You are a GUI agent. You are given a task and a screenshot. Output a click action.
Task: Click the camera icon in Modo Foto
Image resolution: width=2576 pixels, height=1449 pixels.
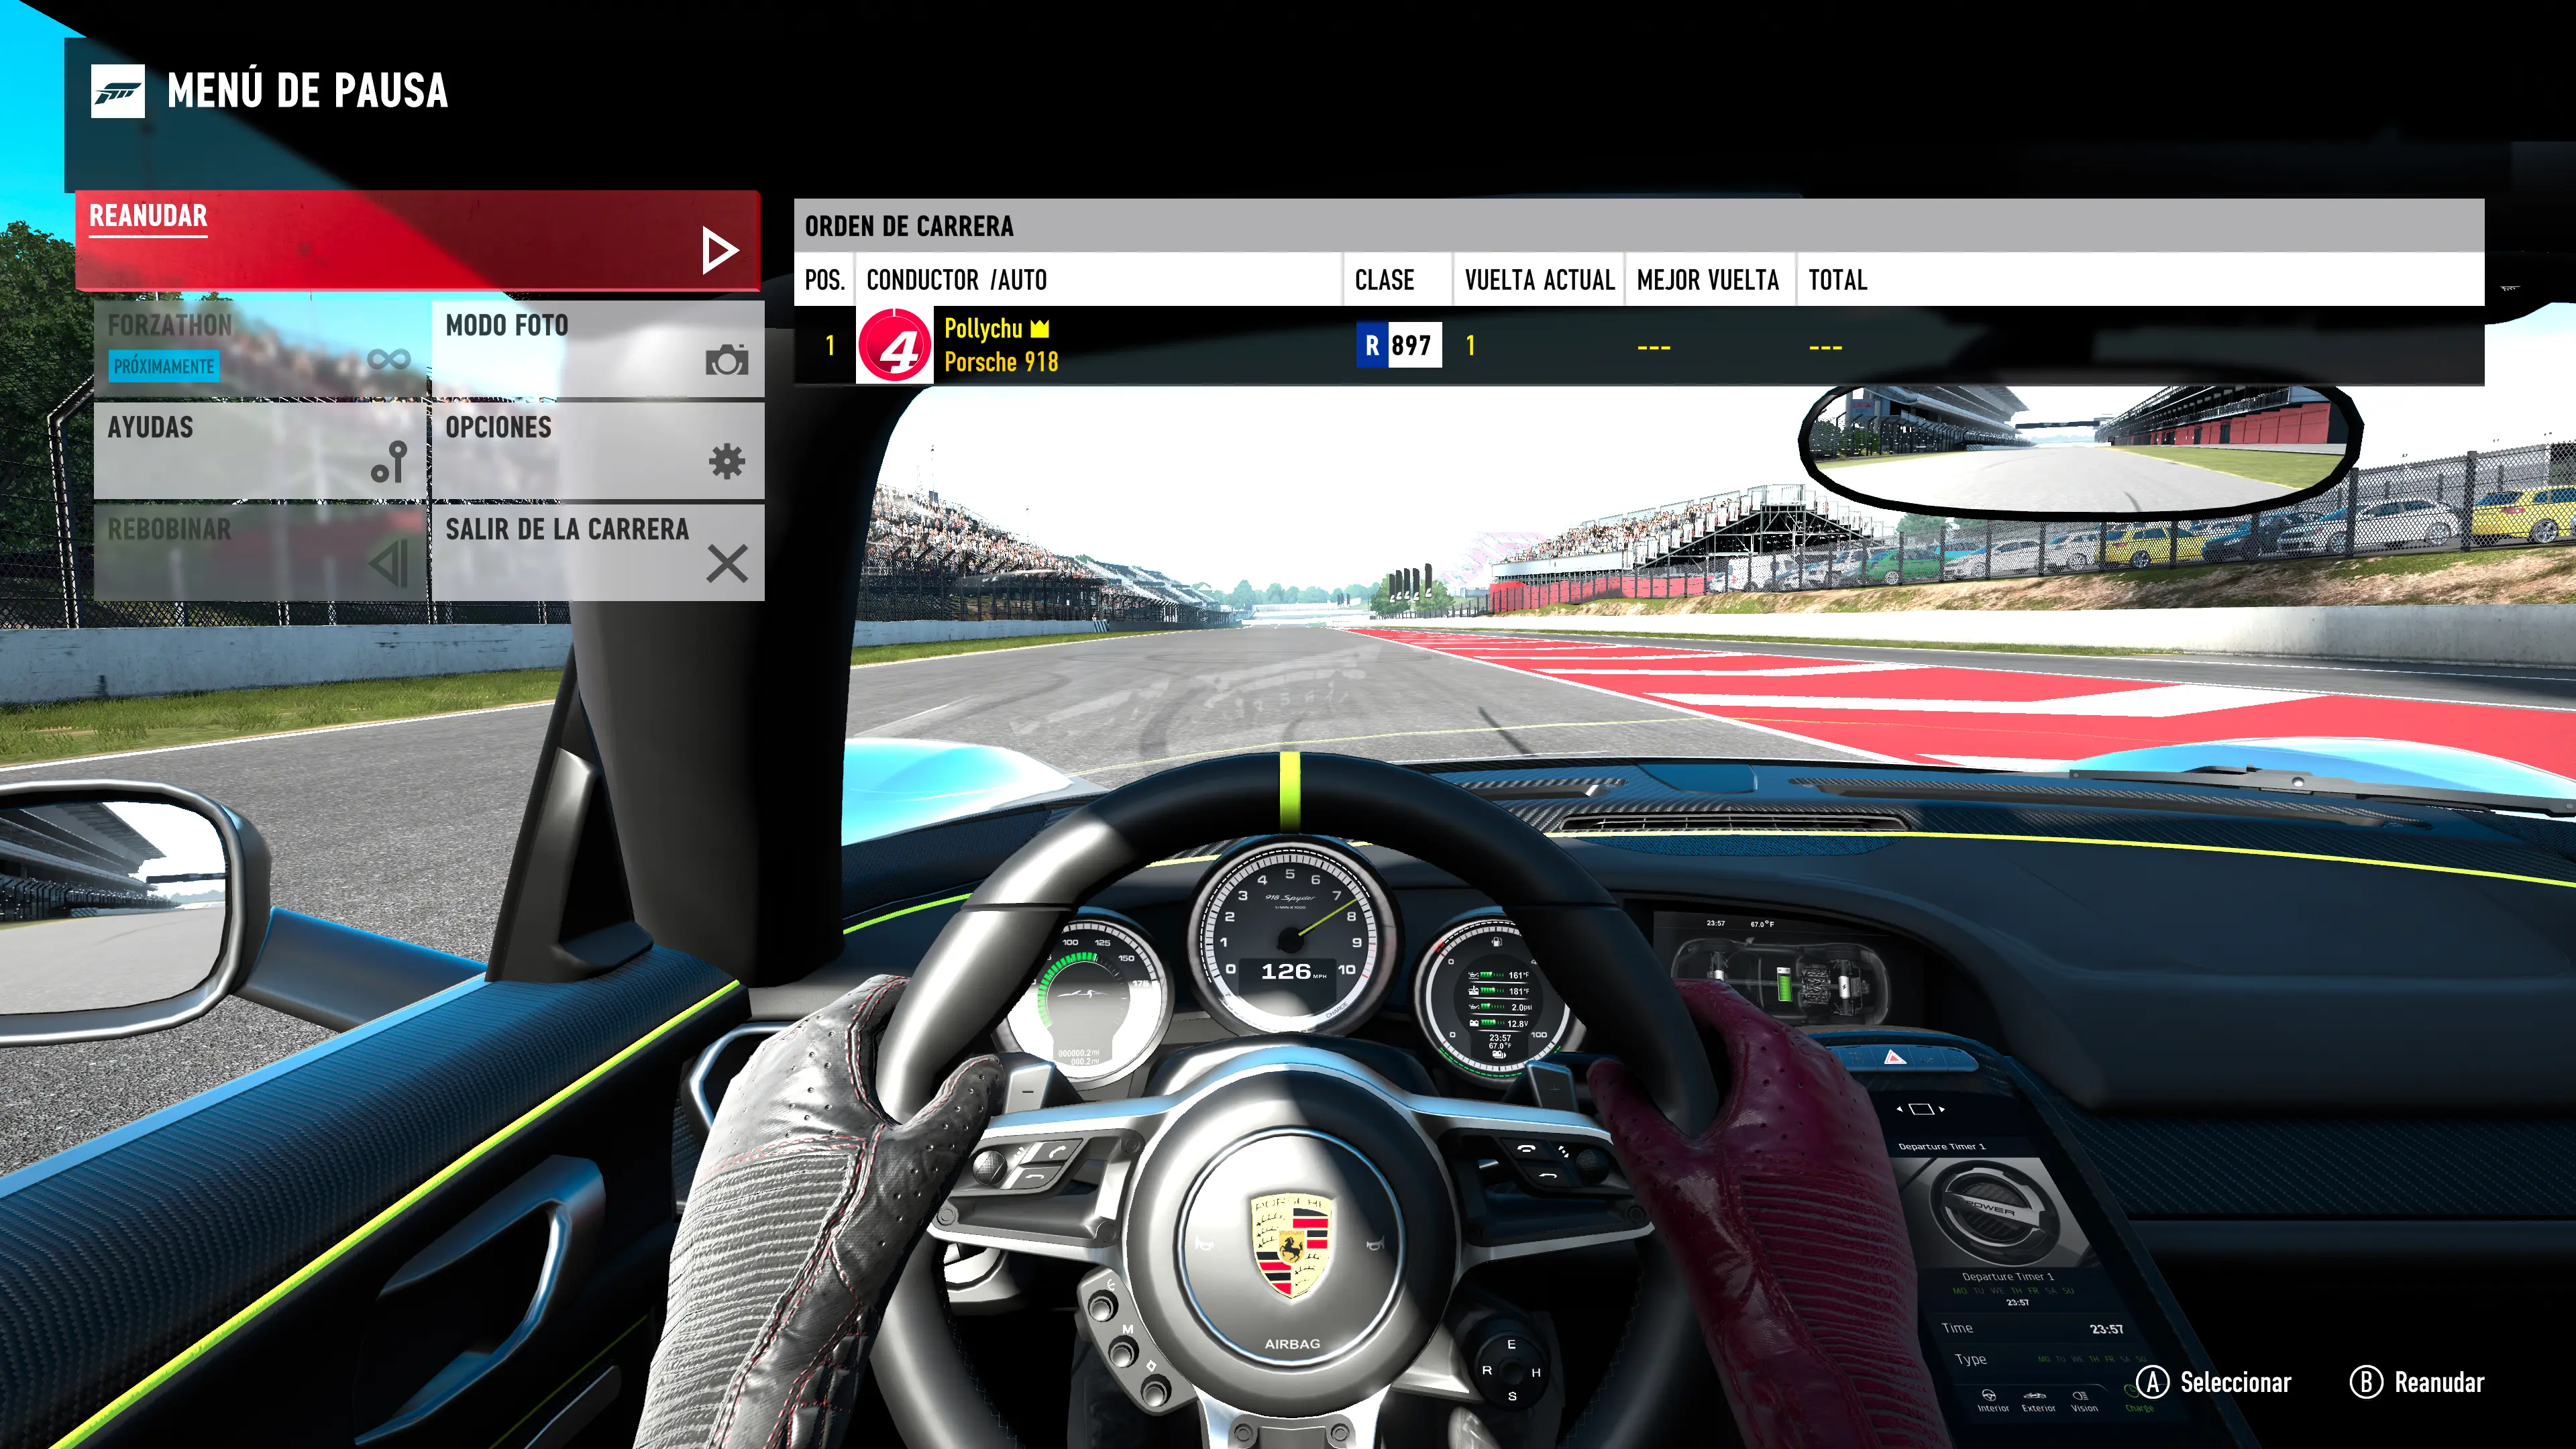pyautogui.click(x=727, y=360)
